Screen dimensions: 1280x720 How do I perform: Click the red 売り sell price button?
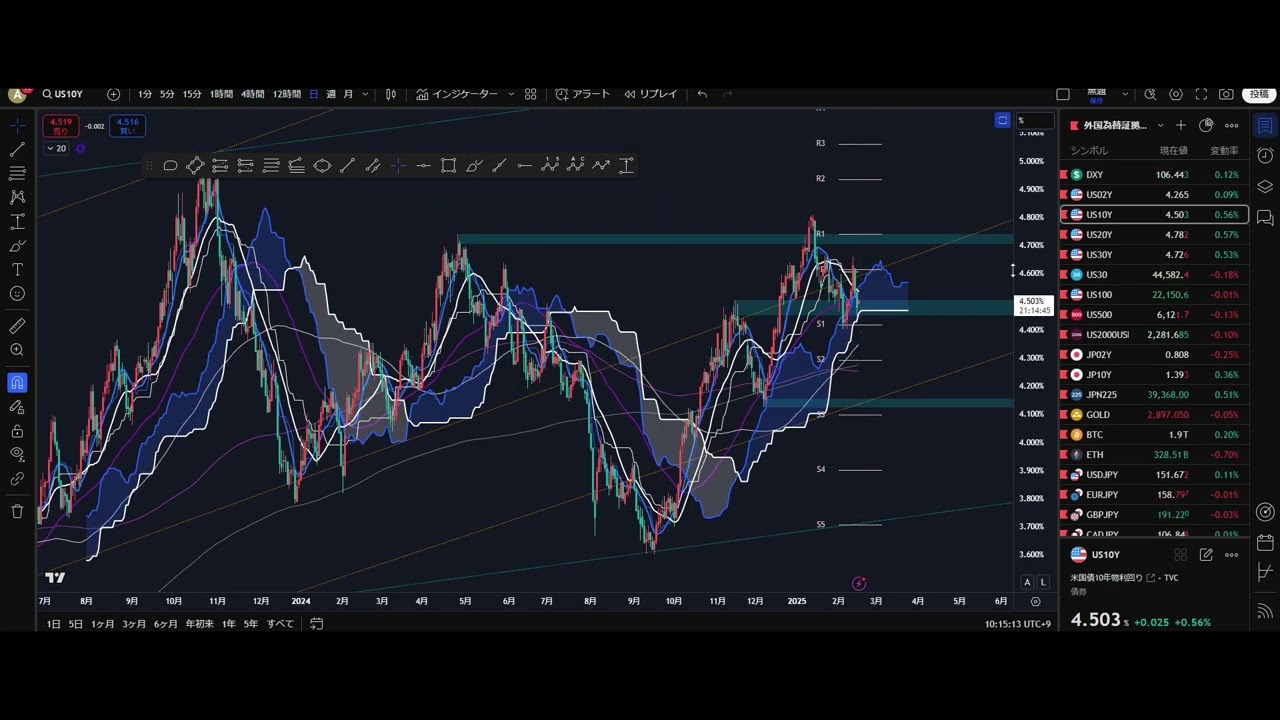tap(61, 126)
